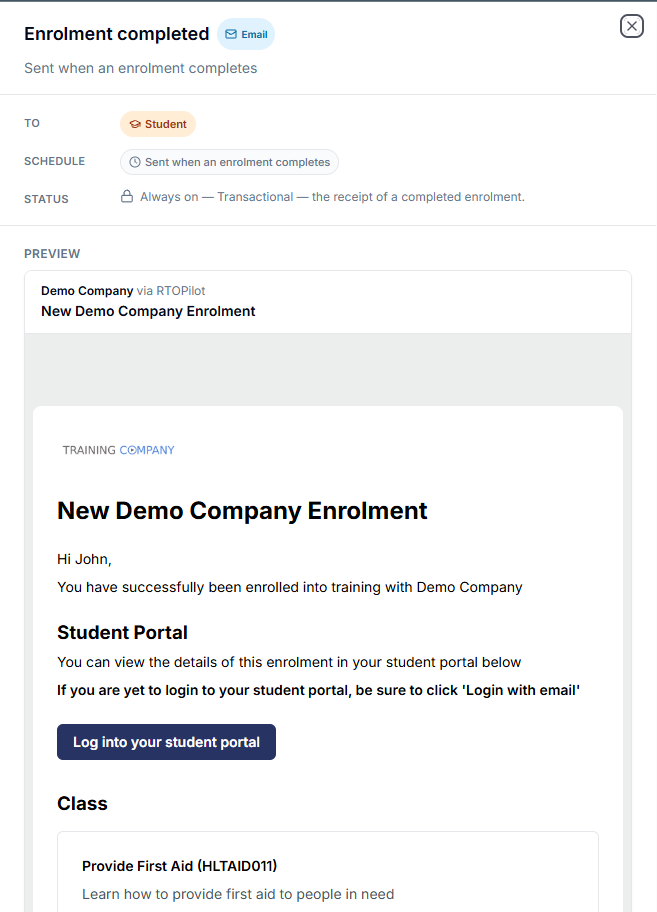Click the Class section heading

[x=82, y=803]
